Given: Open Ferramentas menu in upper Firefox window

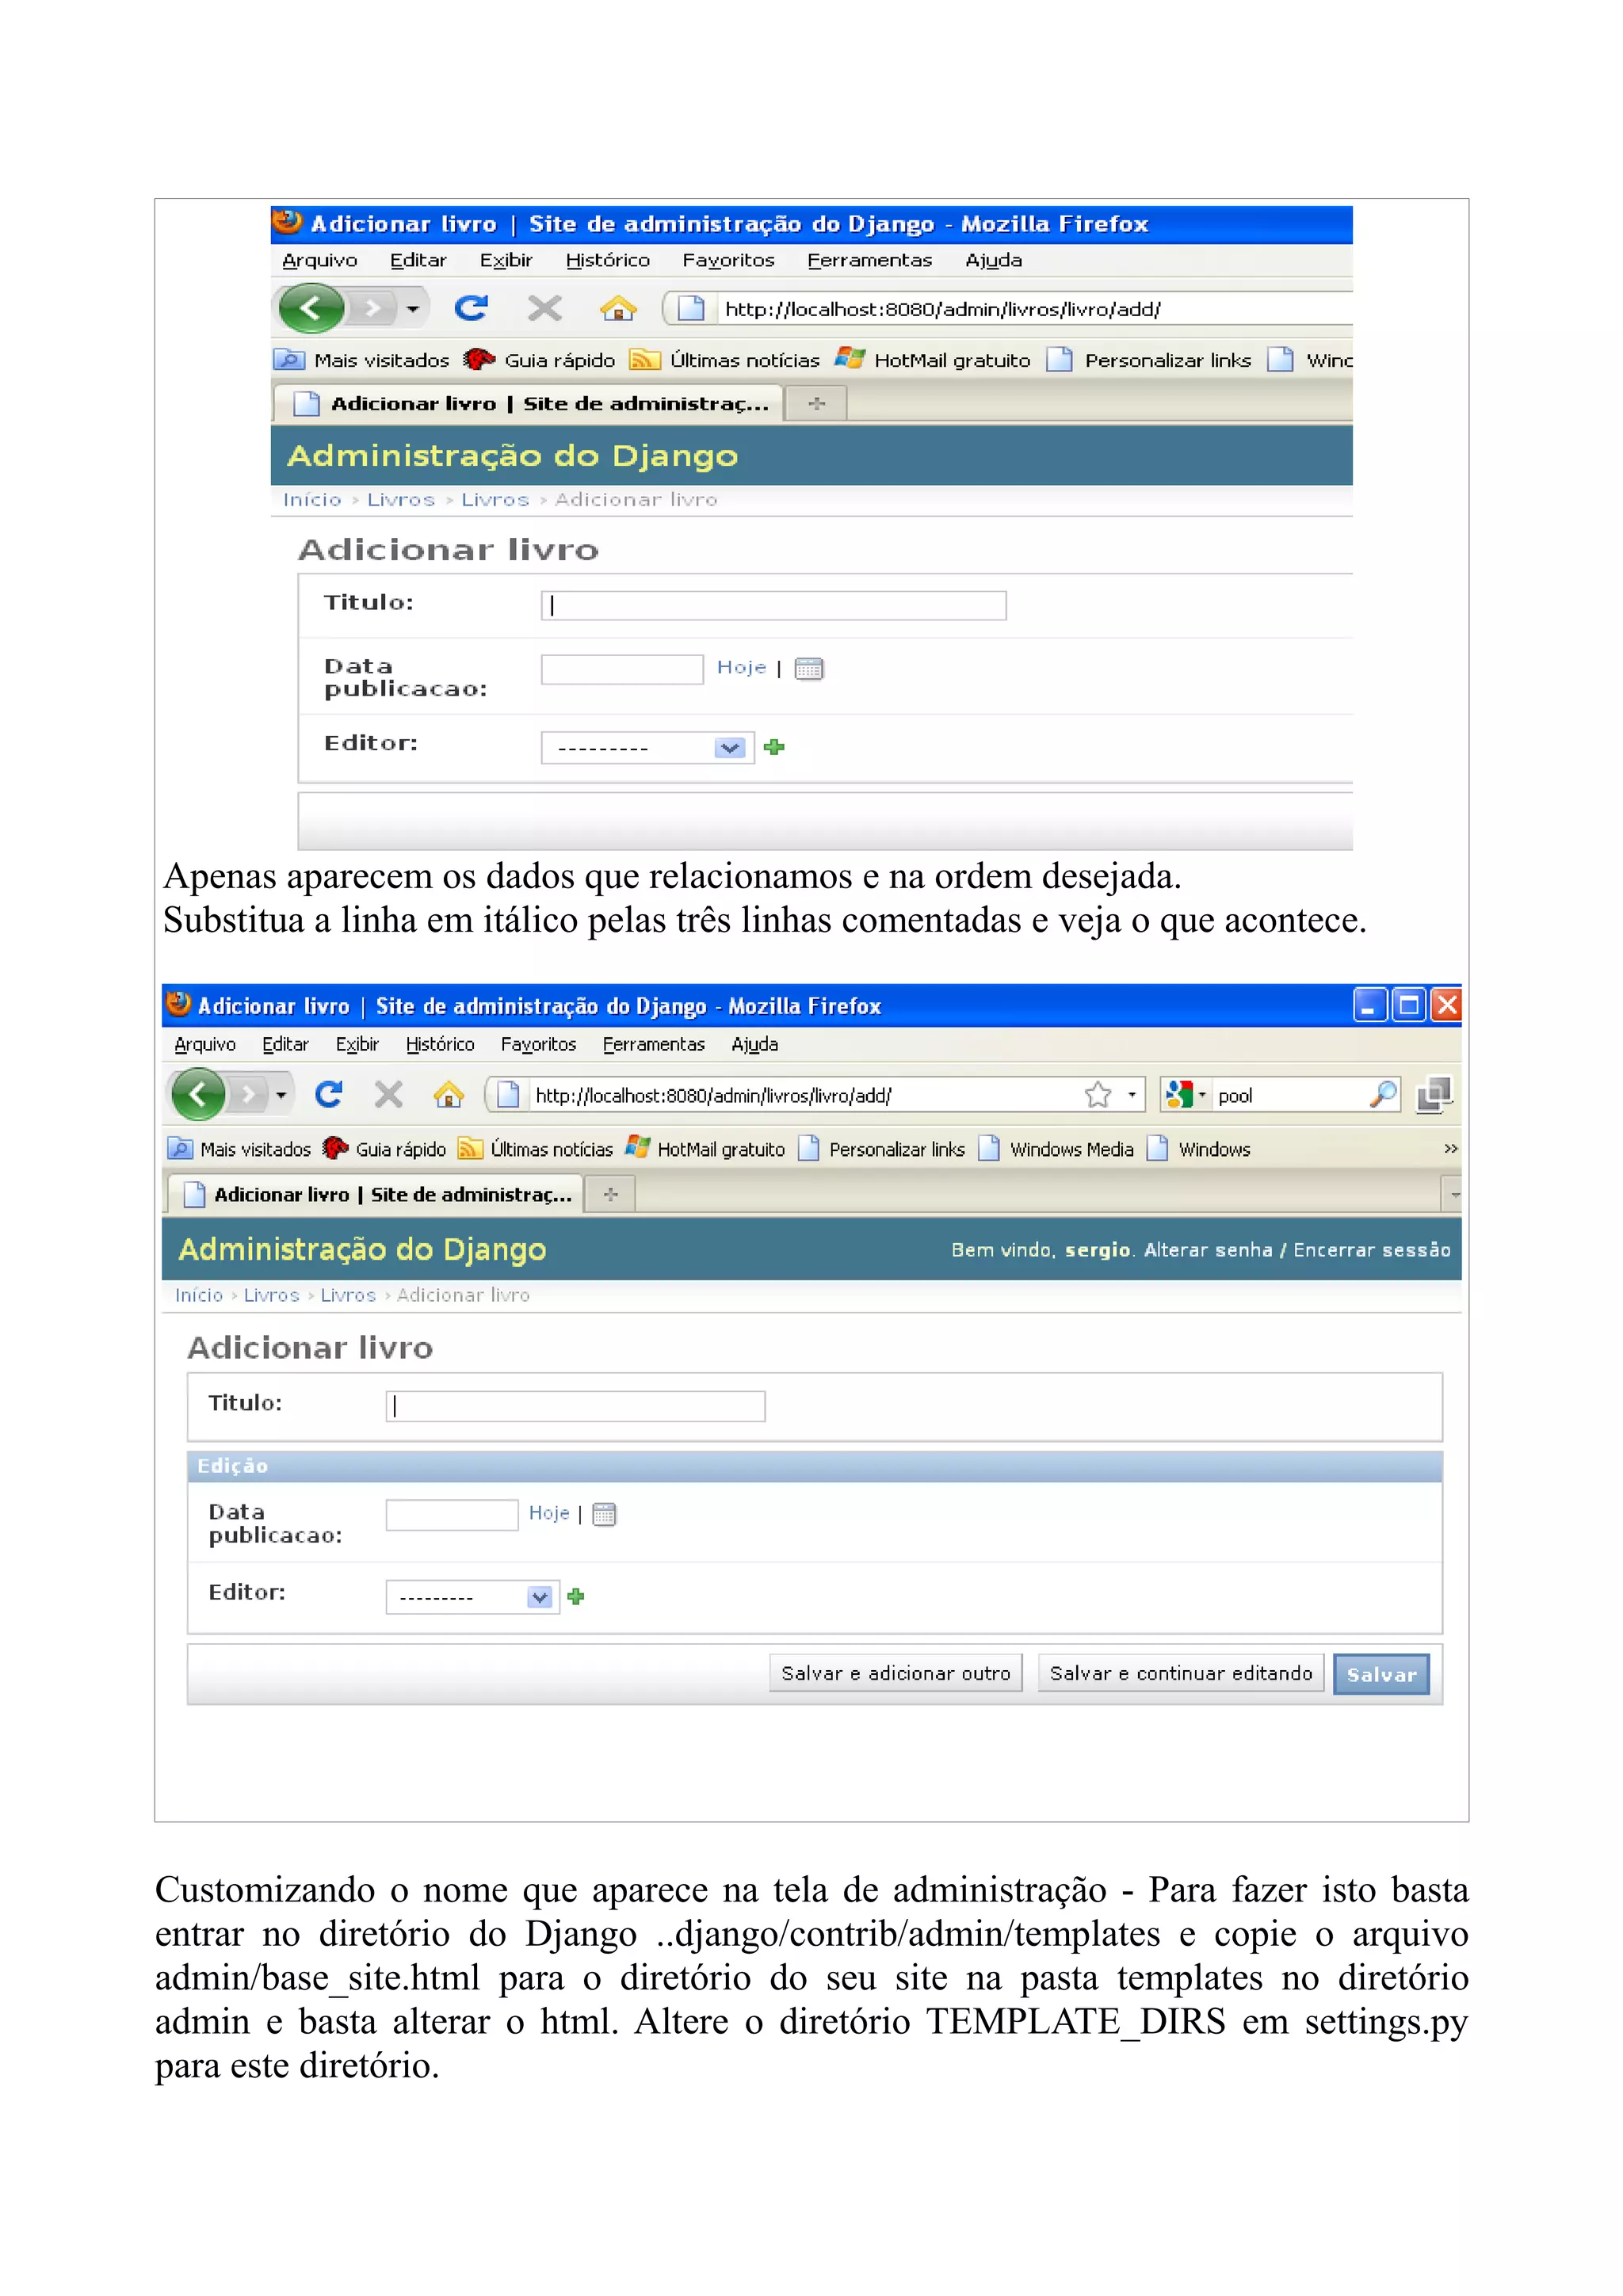Looking at the screenshot, I should [x=869, y=260].
